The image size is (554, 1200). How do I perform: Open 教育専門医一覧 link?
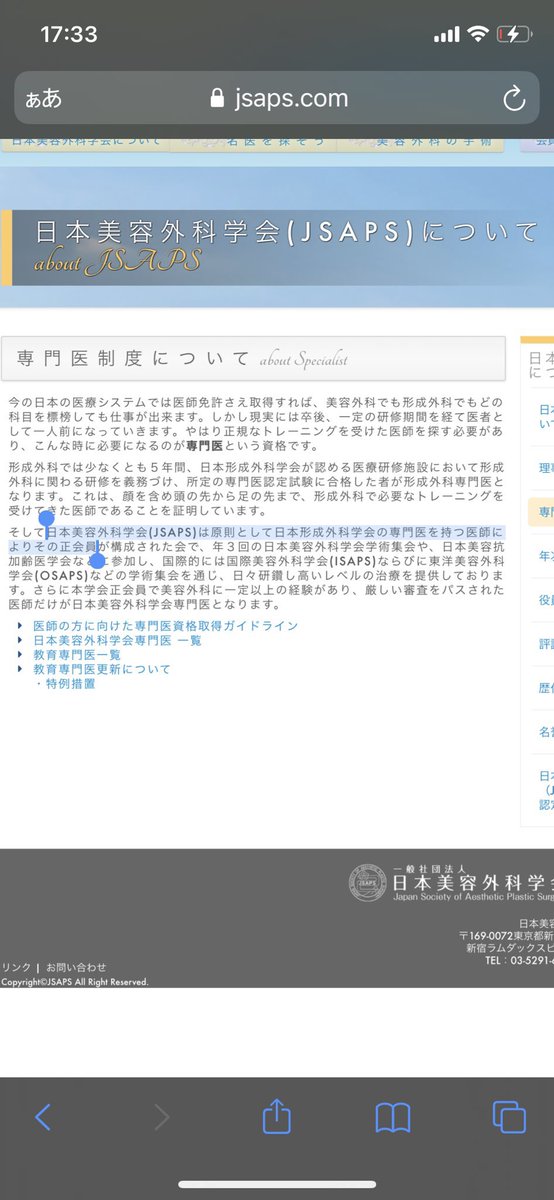[x=77, y=655]
